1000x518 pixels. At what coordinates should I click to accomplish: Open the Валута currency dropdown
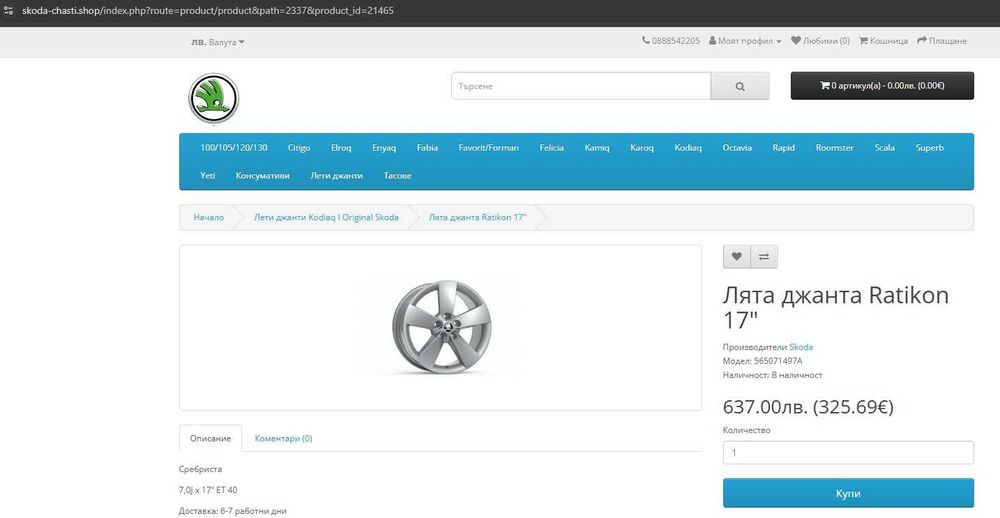tap(217, 42)
